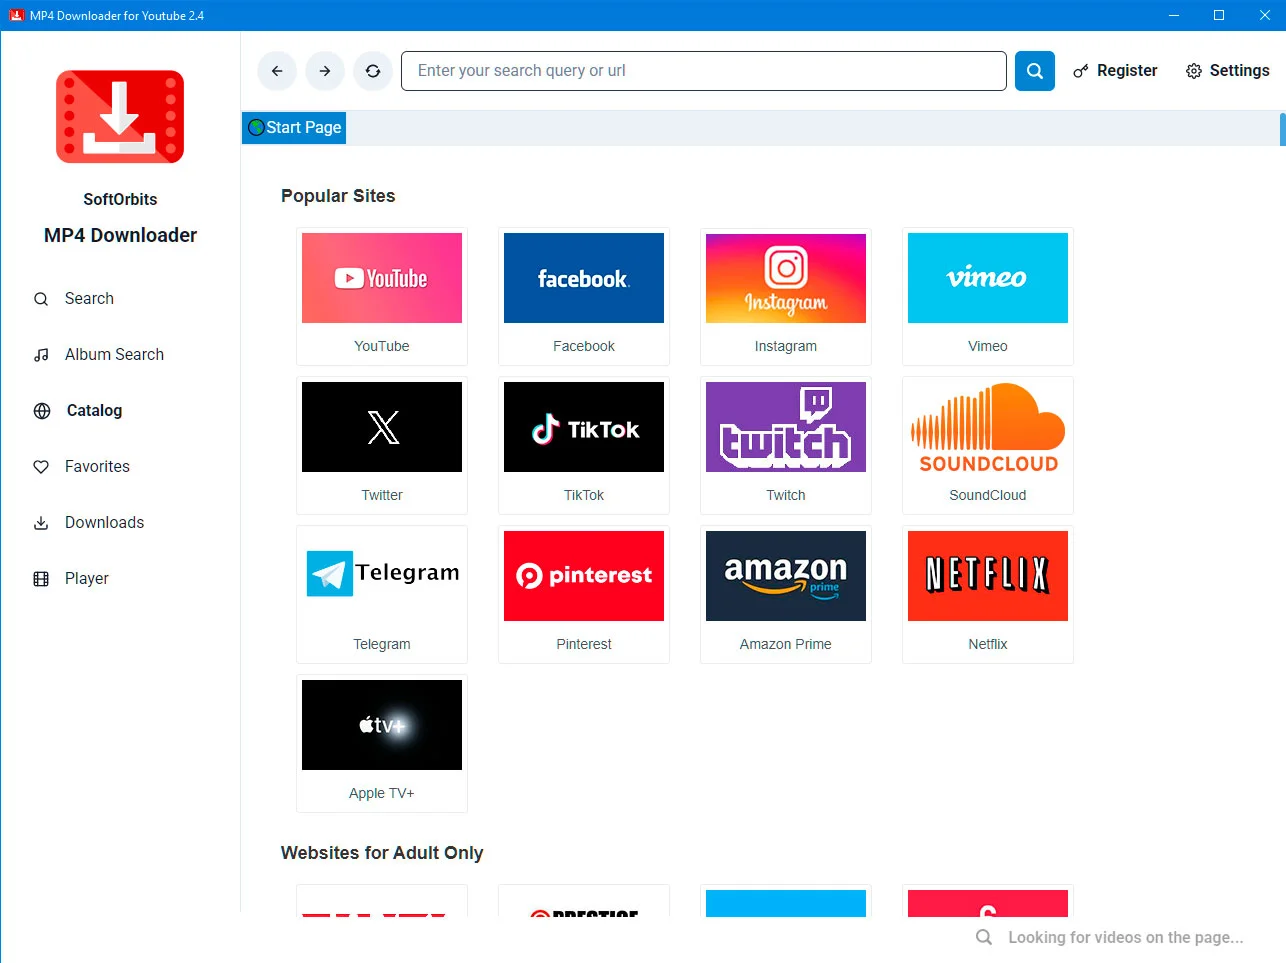This screenshot has width=1286, height=963.
Task: Refresh the current page
Action: [x=373, y=71]
